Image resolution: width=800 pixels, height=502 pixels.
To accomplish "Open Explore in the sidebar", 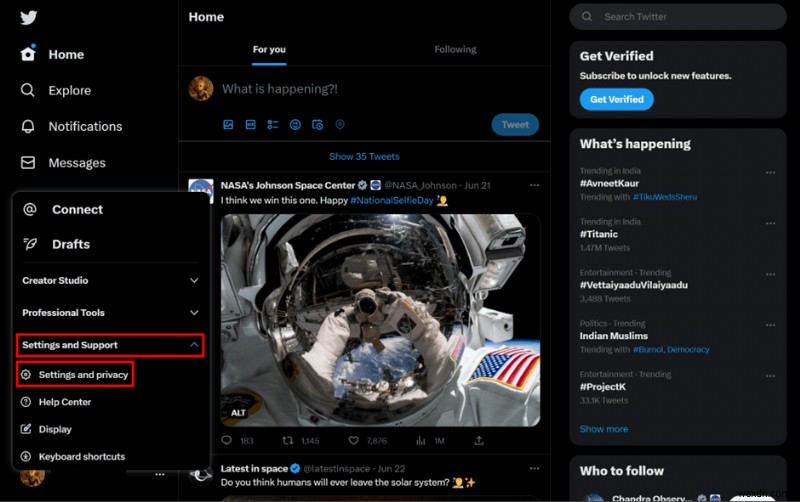I will 56,90.
